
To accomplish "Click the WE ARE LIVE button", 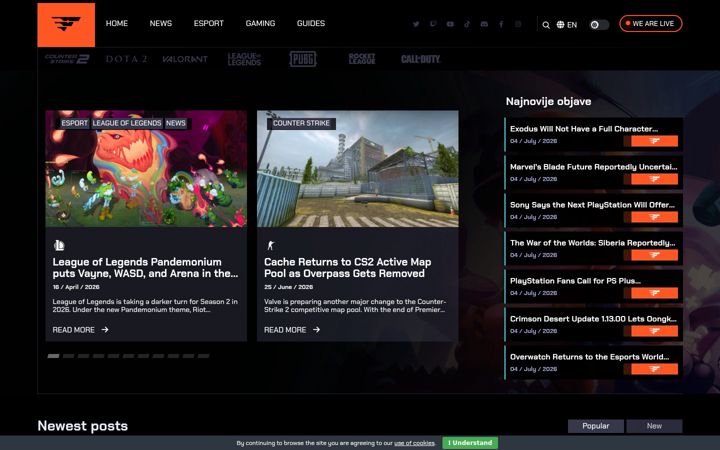I will pyautogui.click(x=651, y=23).
